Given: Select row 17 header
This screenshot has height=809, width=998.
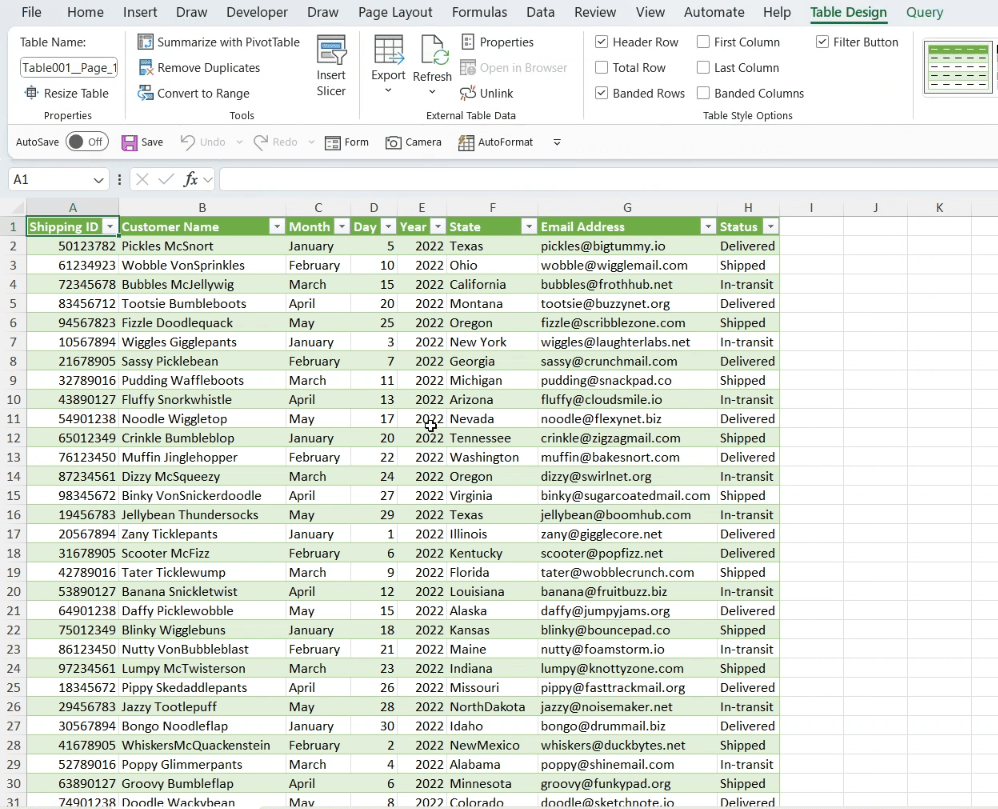Looking at the screenshot, I should pyautogui.click(x=13, y=534).
